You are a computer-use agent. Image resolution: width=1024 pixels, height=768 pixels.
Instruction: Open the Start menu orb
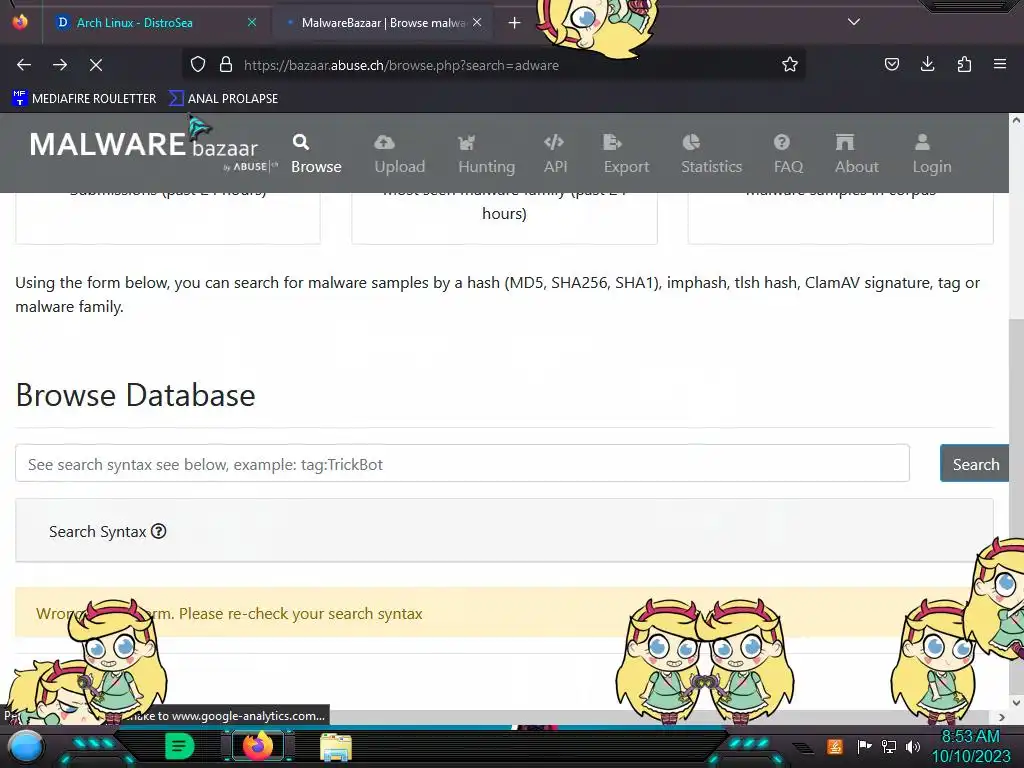[26, 747]
